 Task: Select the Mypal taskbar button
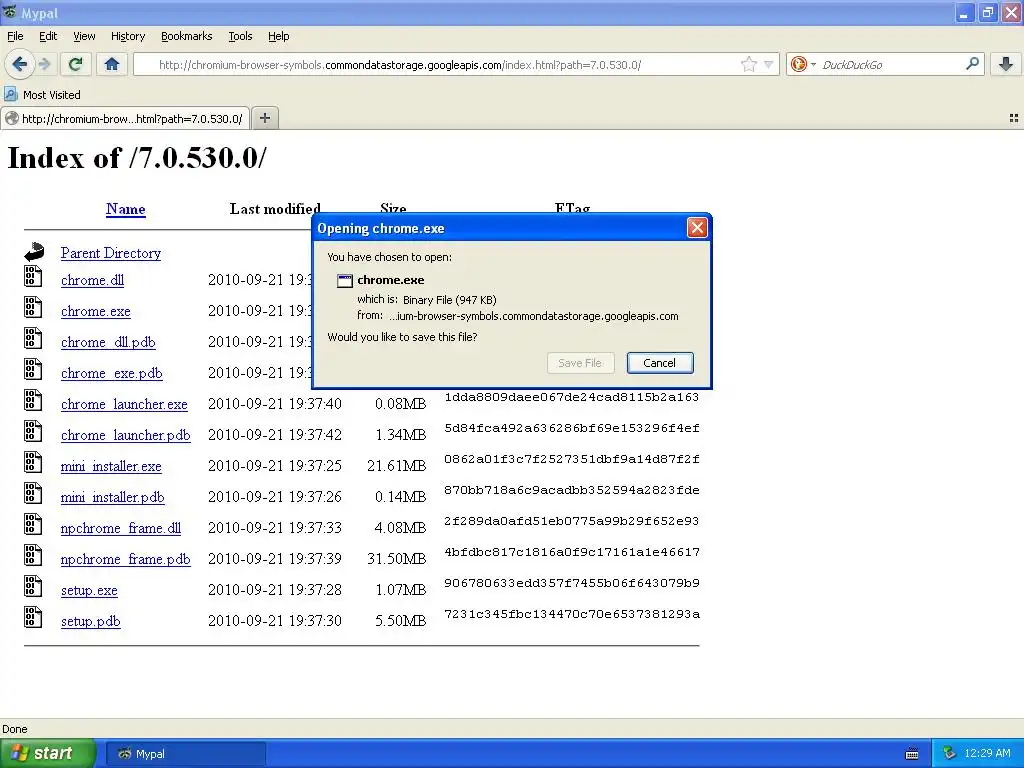(x=186, y=754)
